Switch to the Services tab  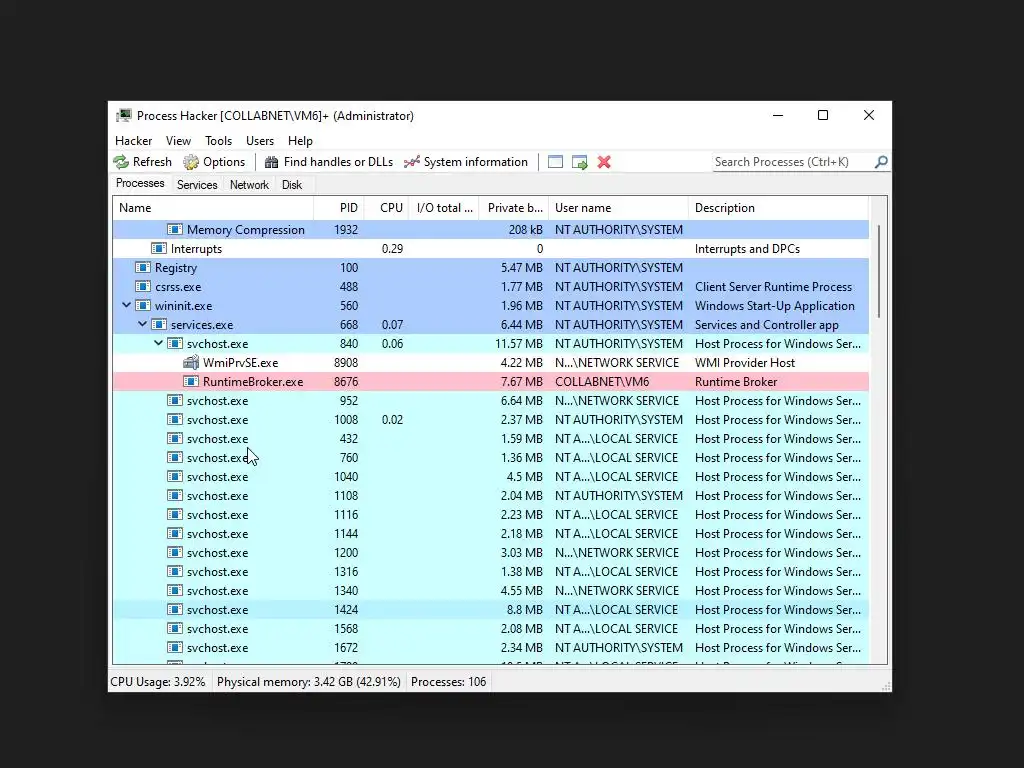pyautogui.click(x=197, y=185)
